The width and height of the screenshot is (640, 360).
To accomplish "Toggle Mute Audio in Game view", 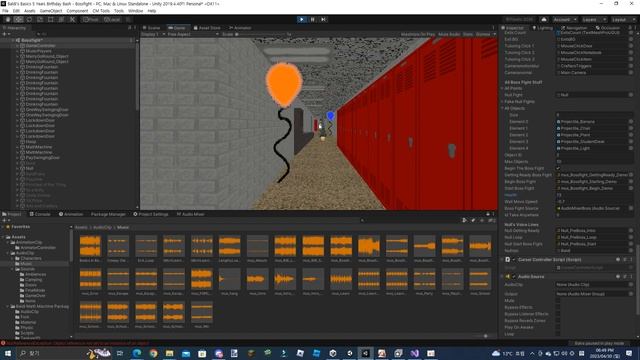I will pyautogui.click(x=449, y=34).
